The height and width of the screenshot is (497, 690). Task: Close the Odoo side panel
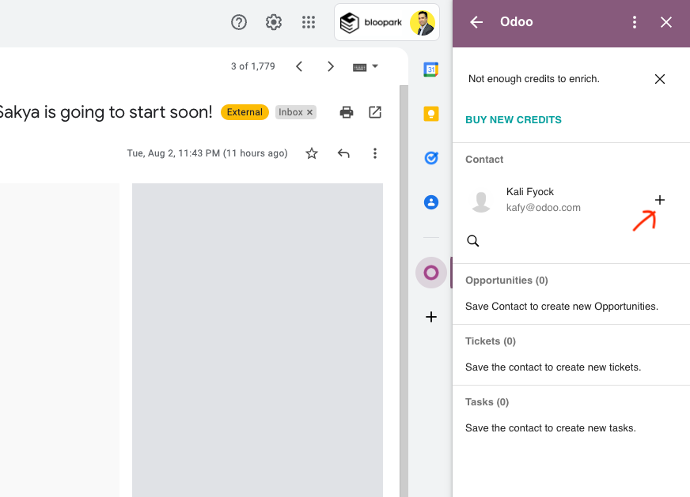(666, 22)
